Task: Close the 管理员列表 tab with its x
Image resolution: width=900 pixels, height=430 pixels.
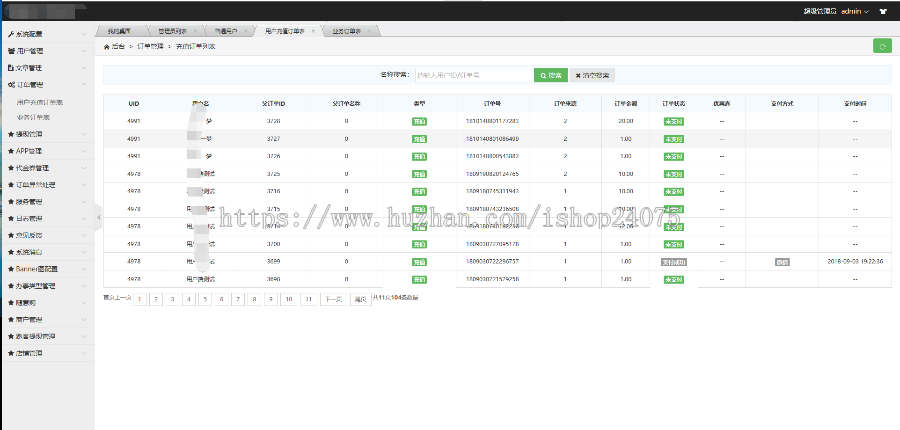Action: (195, 31)
